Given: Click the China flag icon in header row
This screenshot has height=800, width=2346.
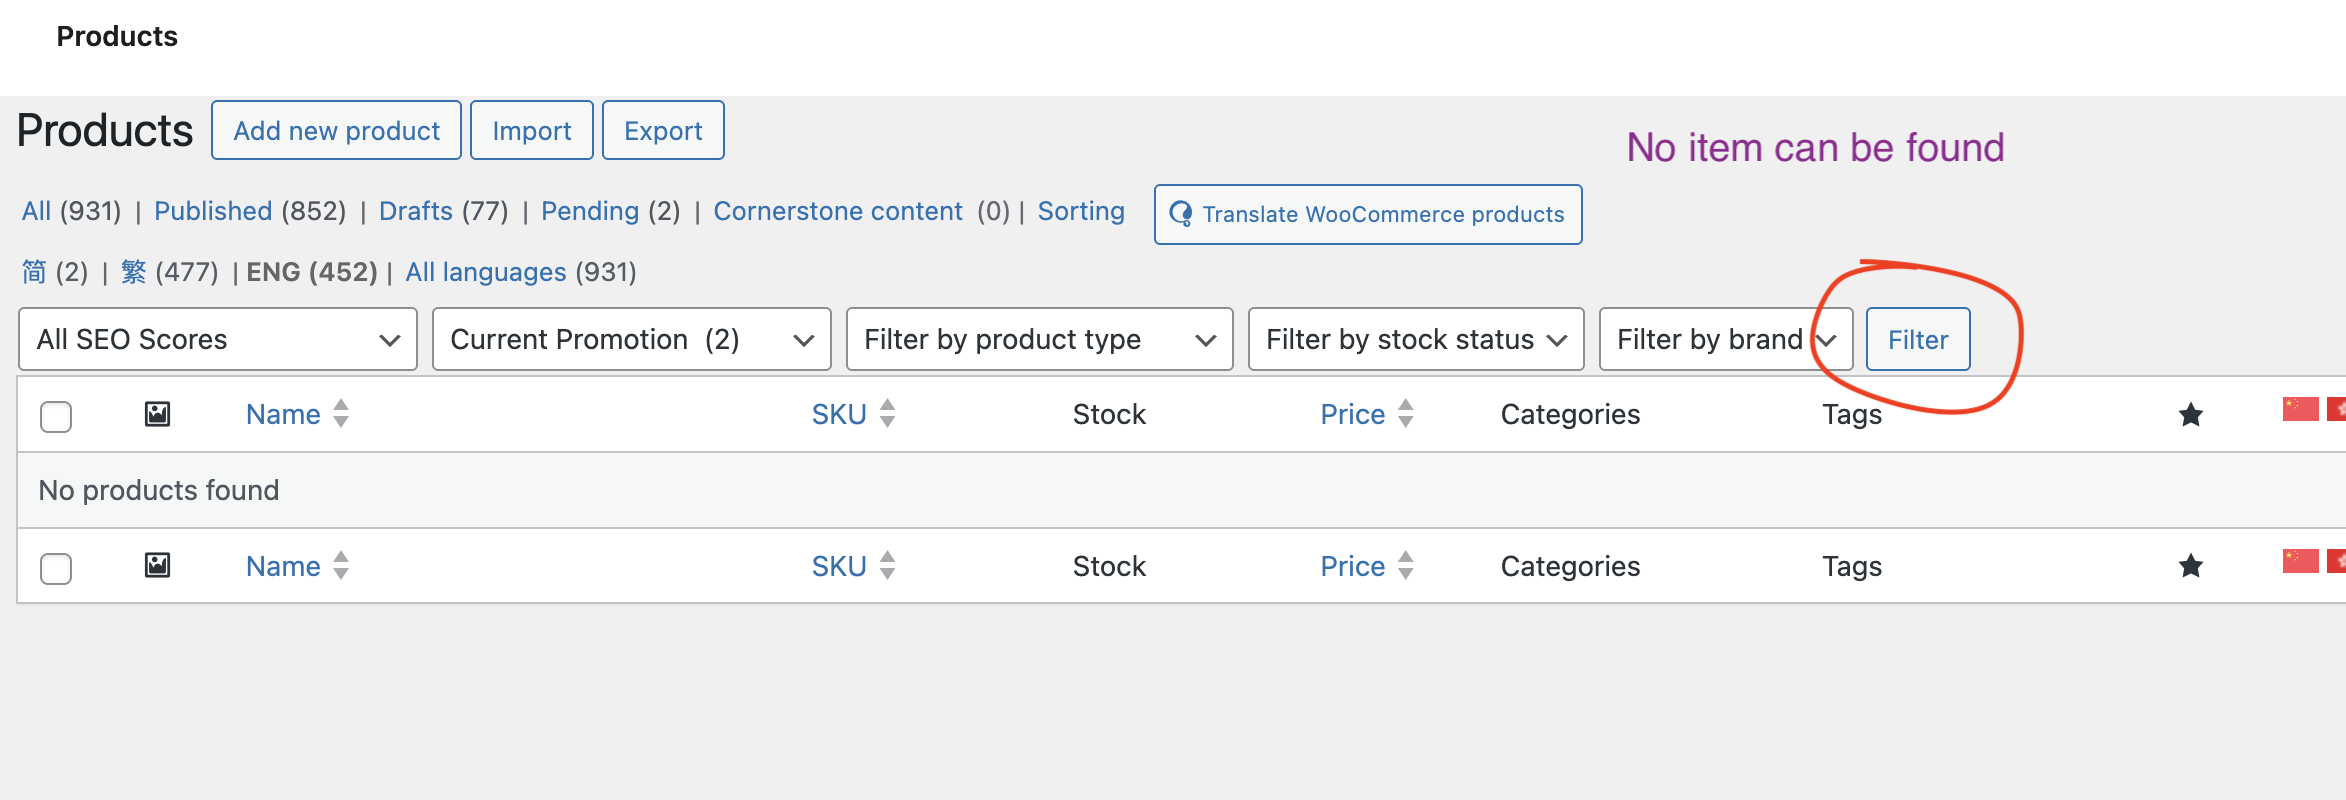Looking at the screenshot, I should [x=2300, y=409].
